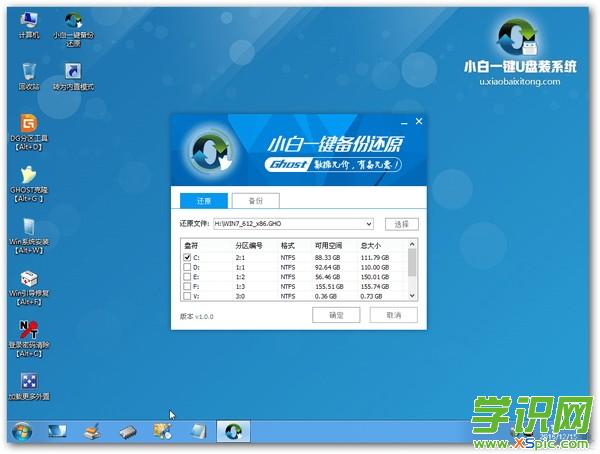Uncheck the C: partition checkbox
This screenshot has height=454, width=600.
pos(187,257)
